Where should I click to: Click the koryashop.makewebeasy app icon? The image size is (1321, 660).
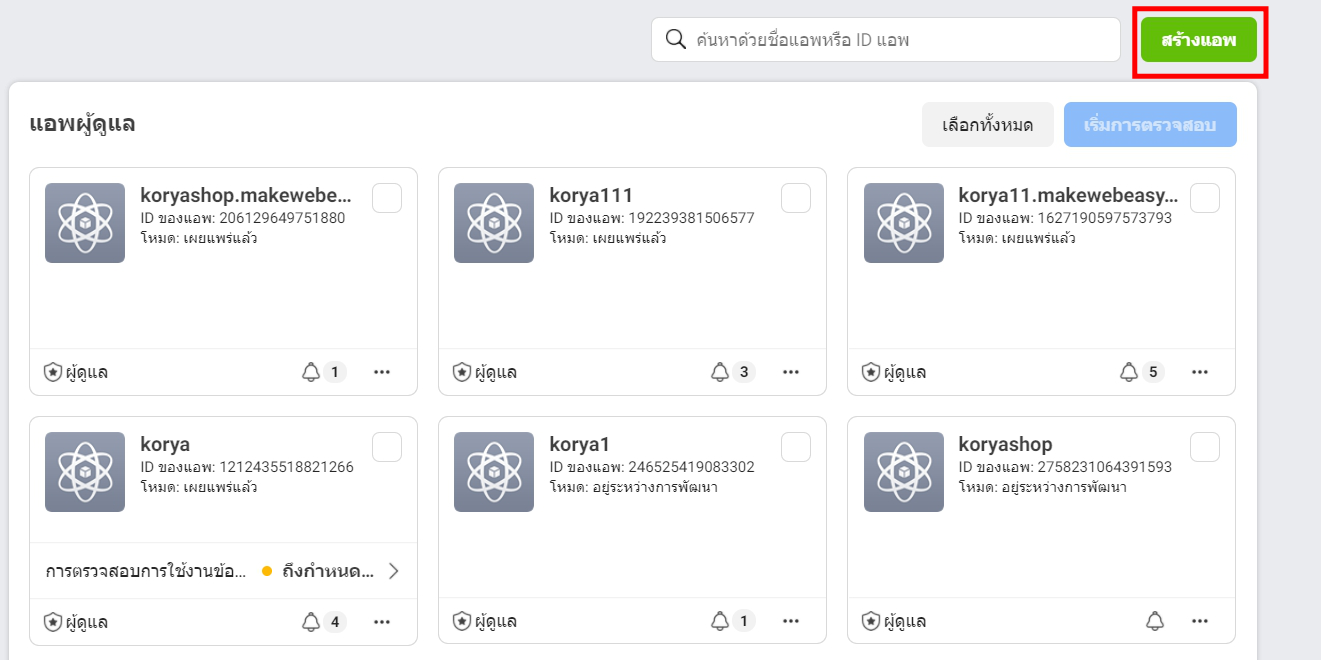84,222
